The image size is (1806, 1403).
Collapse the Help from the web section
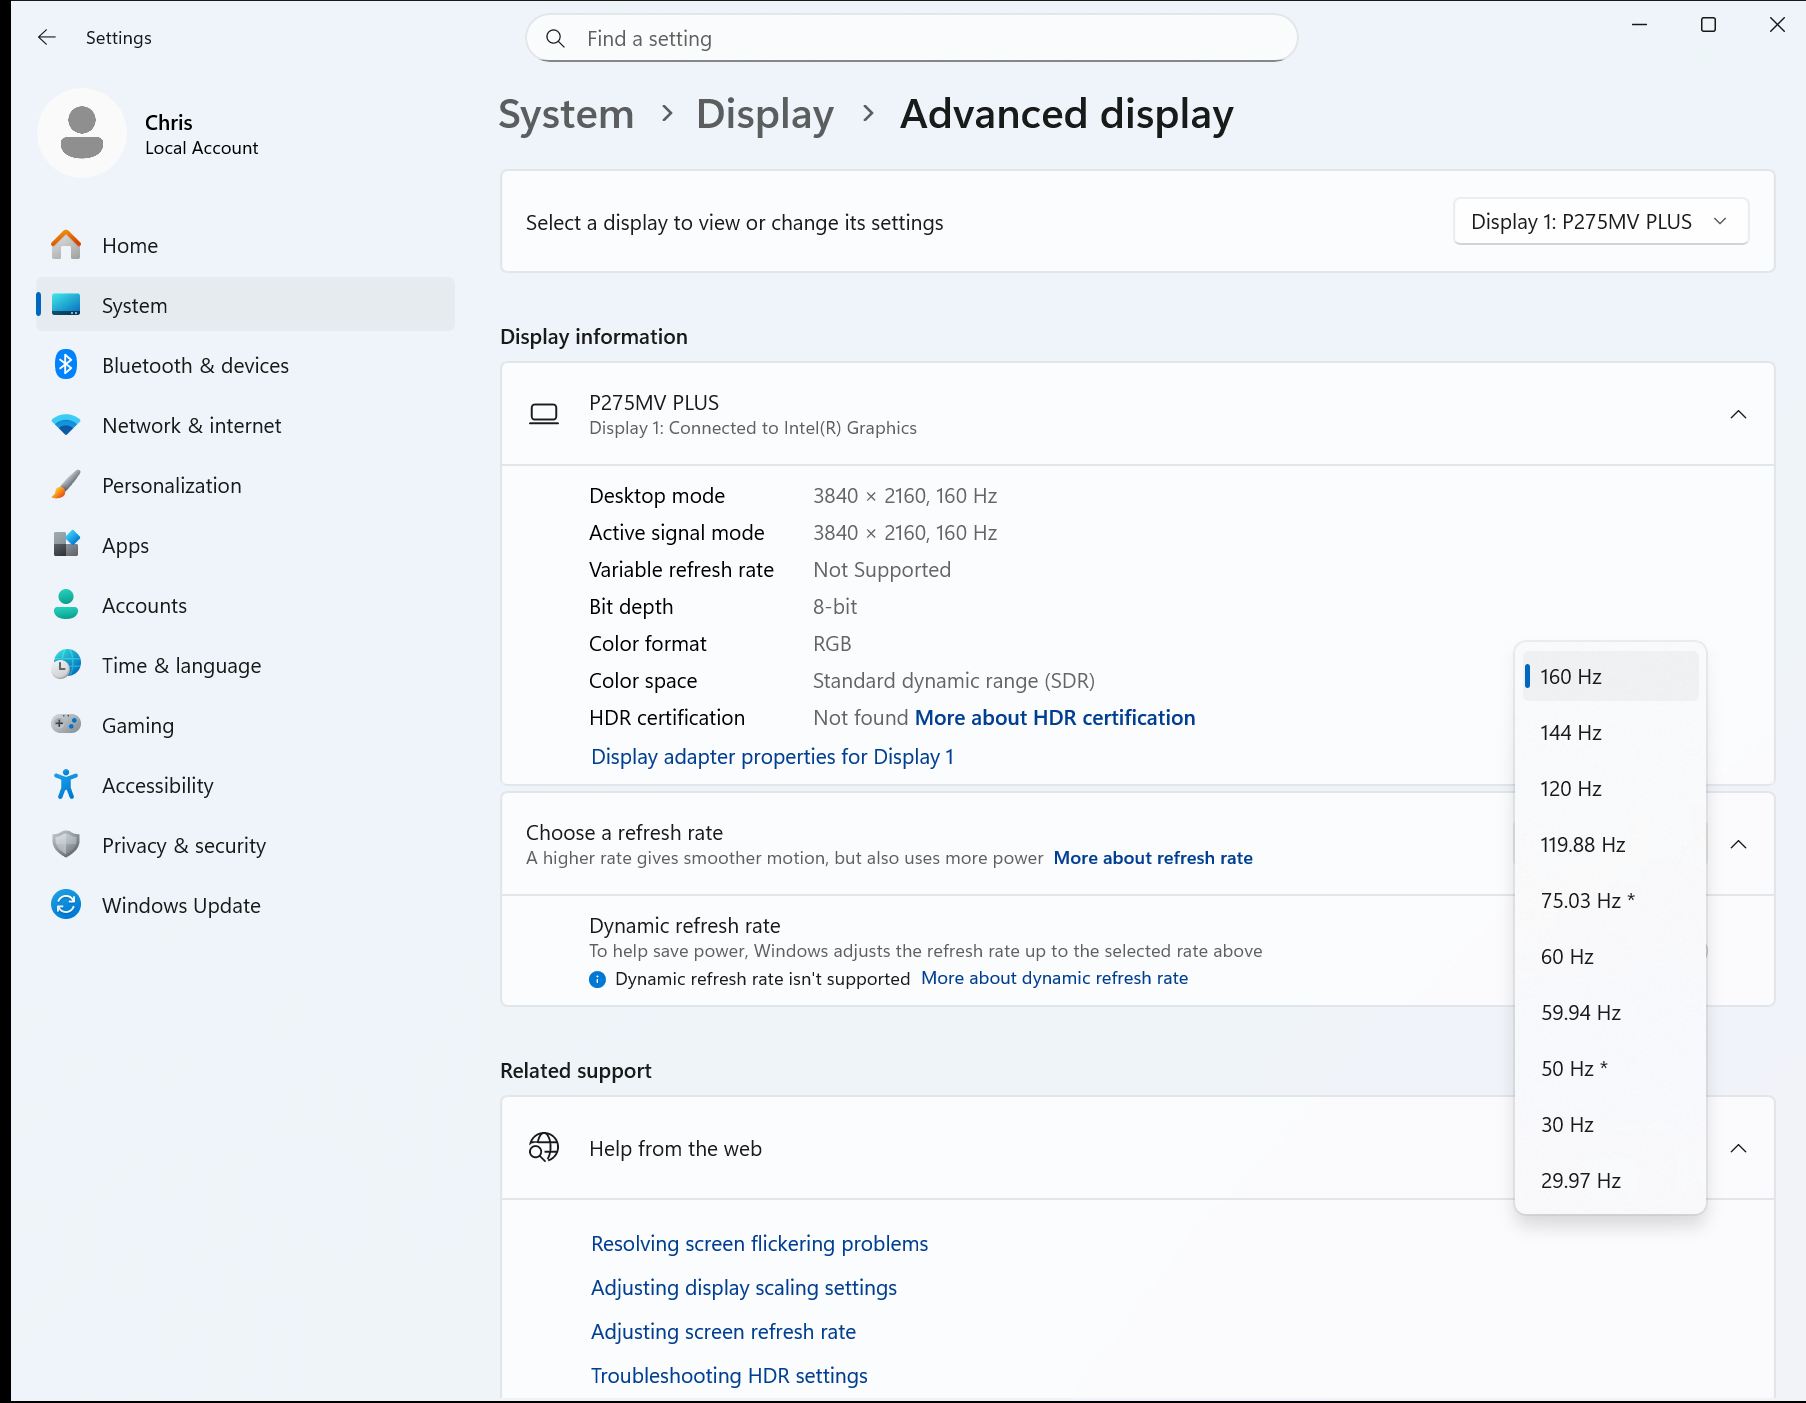click(x=1738, y=1148)
